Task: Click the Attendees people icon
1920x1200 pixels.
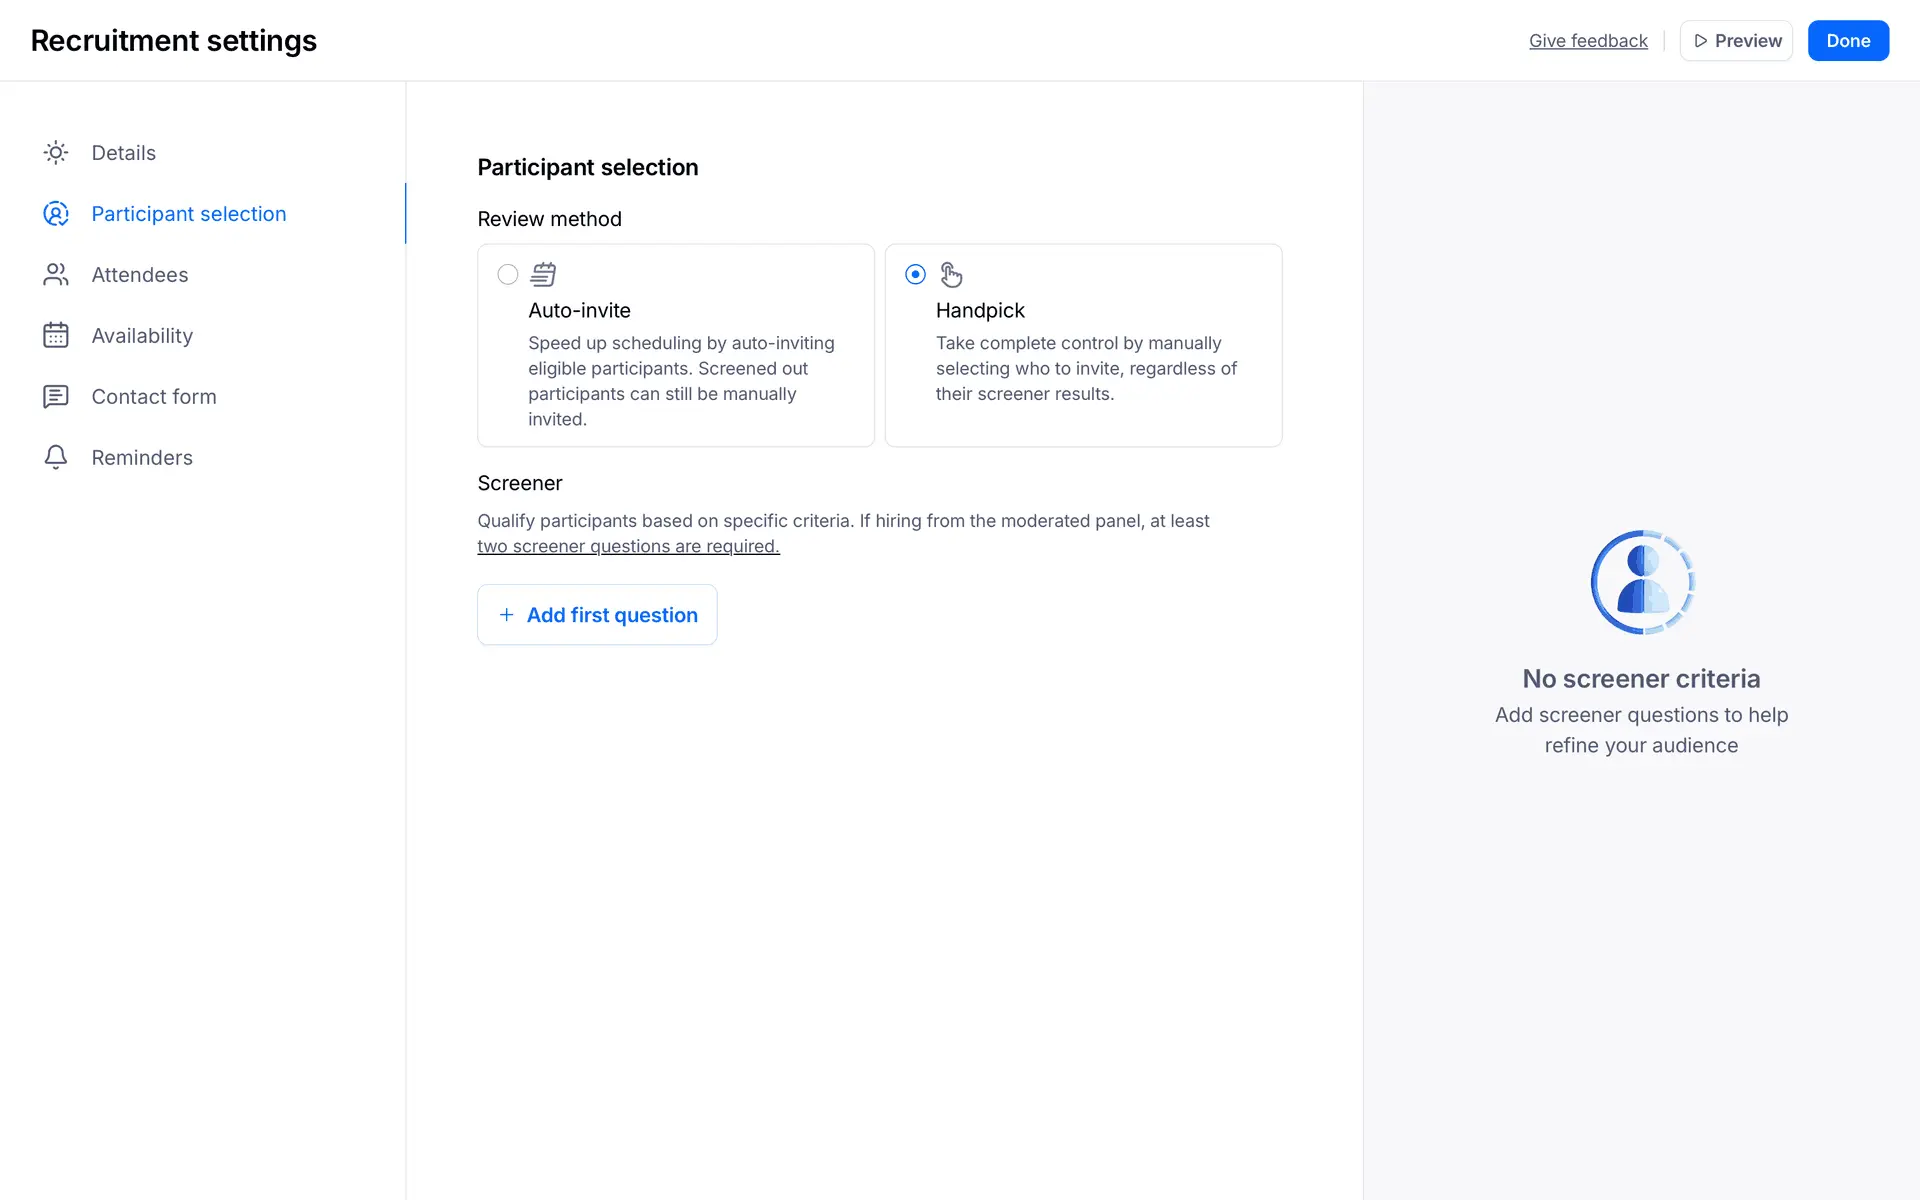Action: [x=56, y=275]
